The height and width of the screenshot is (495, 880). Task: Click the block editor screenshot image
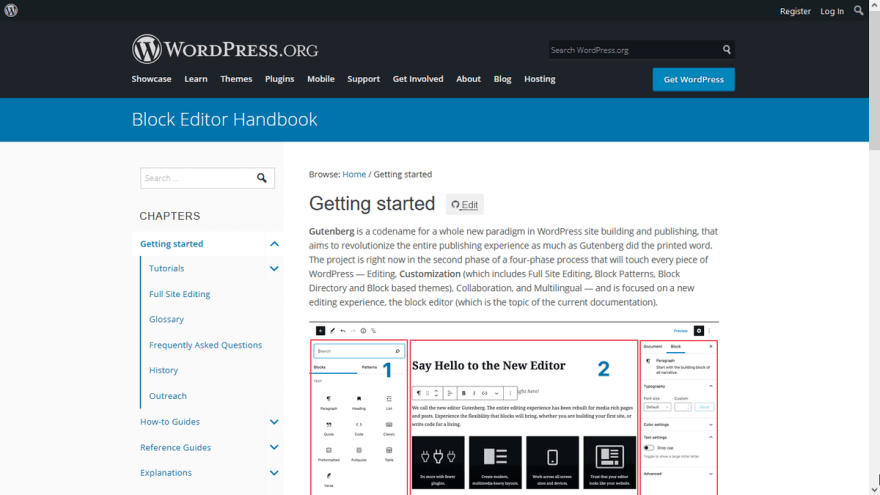click(x=514, y=409)
